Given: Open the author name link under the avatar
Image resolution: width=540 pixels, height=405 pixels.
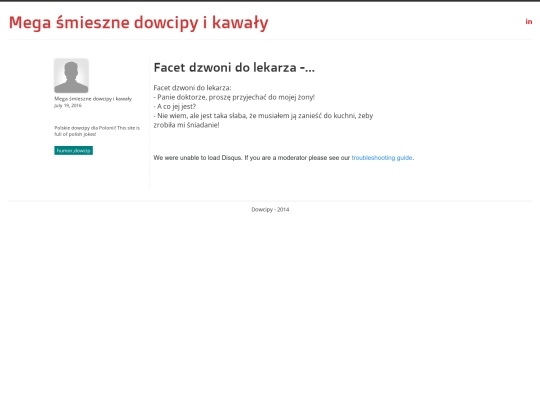Looking at the screenshot, I should tap(93, 99).
